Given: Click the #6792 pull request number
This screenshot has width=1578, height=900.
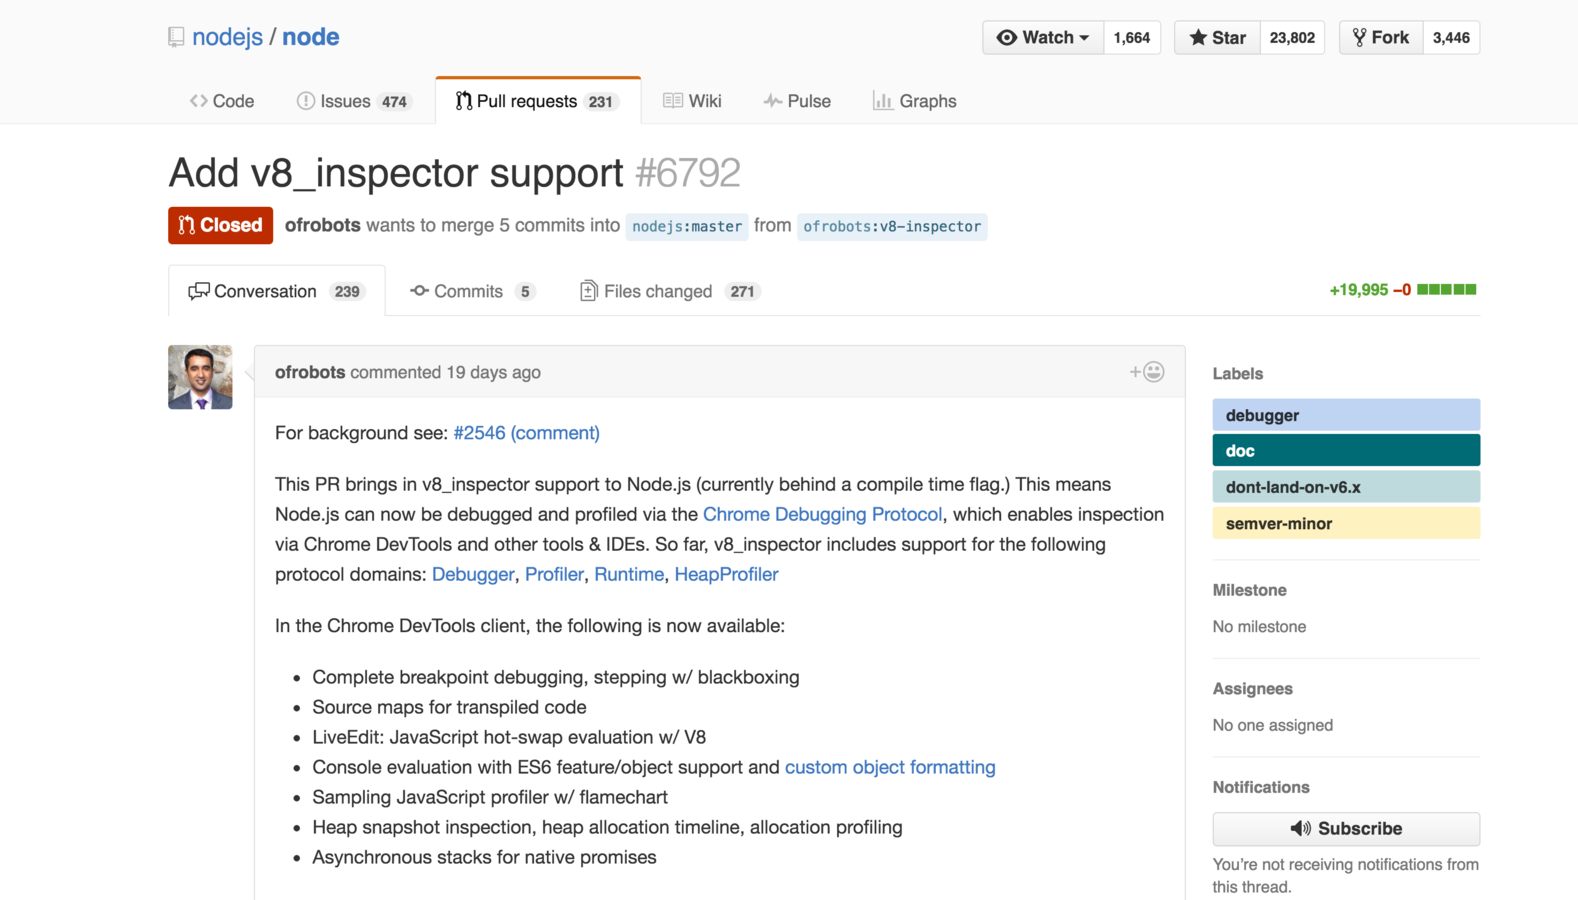Looking at the screenshot, I should tap(688, 173).
